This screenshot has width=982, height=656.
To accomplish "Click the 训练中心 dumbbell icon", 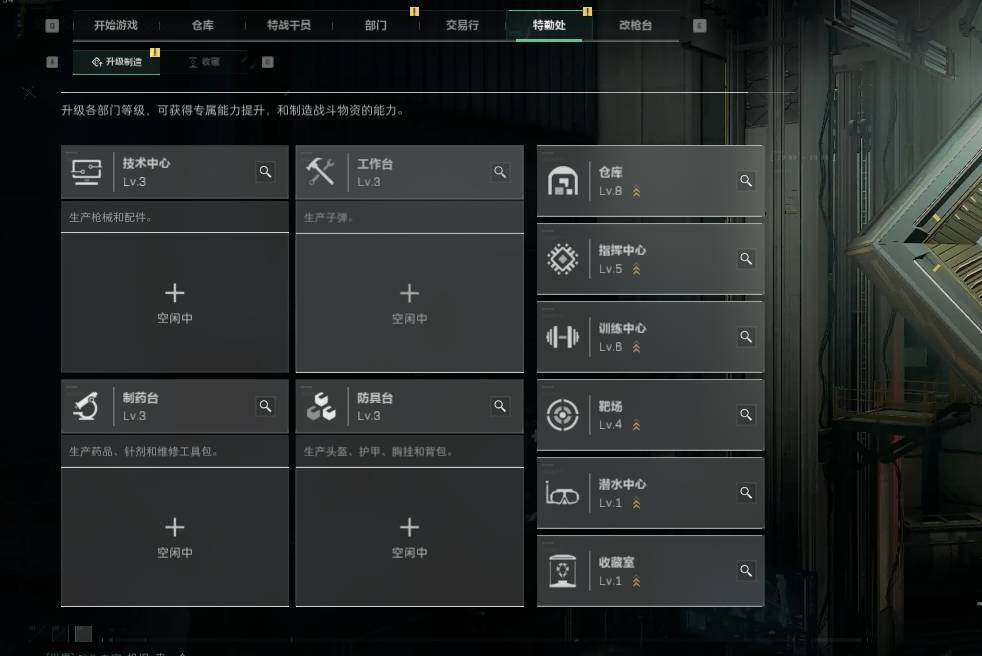I will [x=562, y=337].
